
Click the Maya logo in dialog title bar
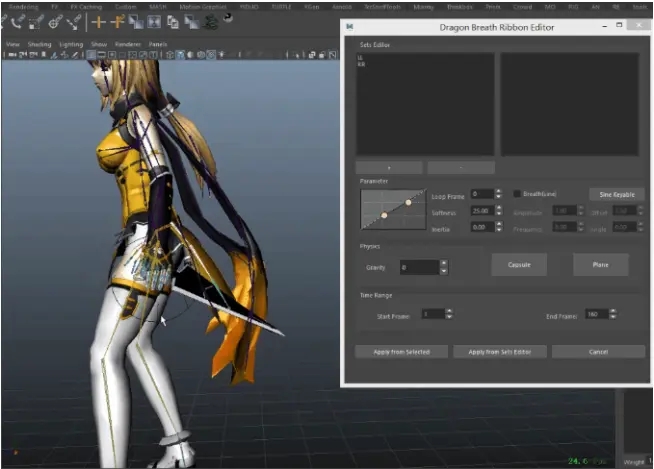(x=350, y=27)
